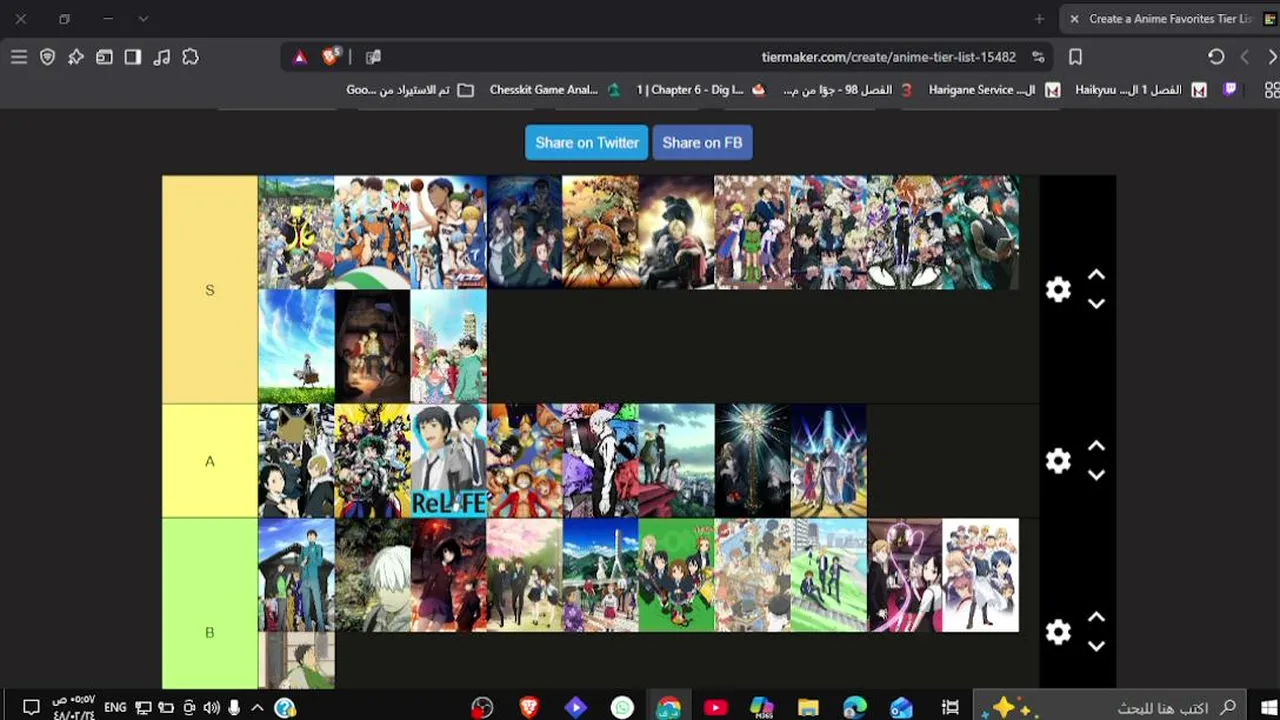Screen dimensions: 1280x720
Task: Open the Brave hamburger menu
Action: click(x=19, y=57)
